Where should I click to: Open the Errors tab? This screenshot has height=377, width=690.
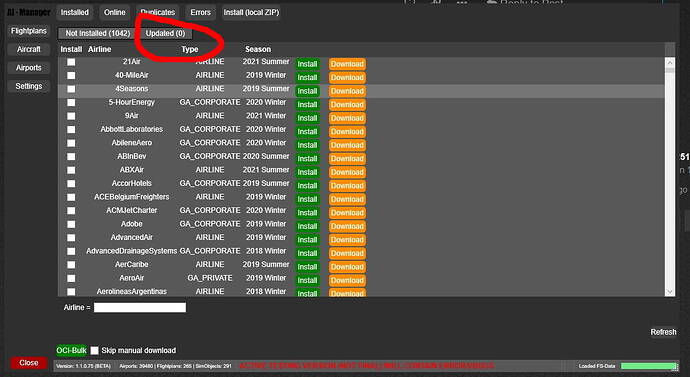[200, 12]
